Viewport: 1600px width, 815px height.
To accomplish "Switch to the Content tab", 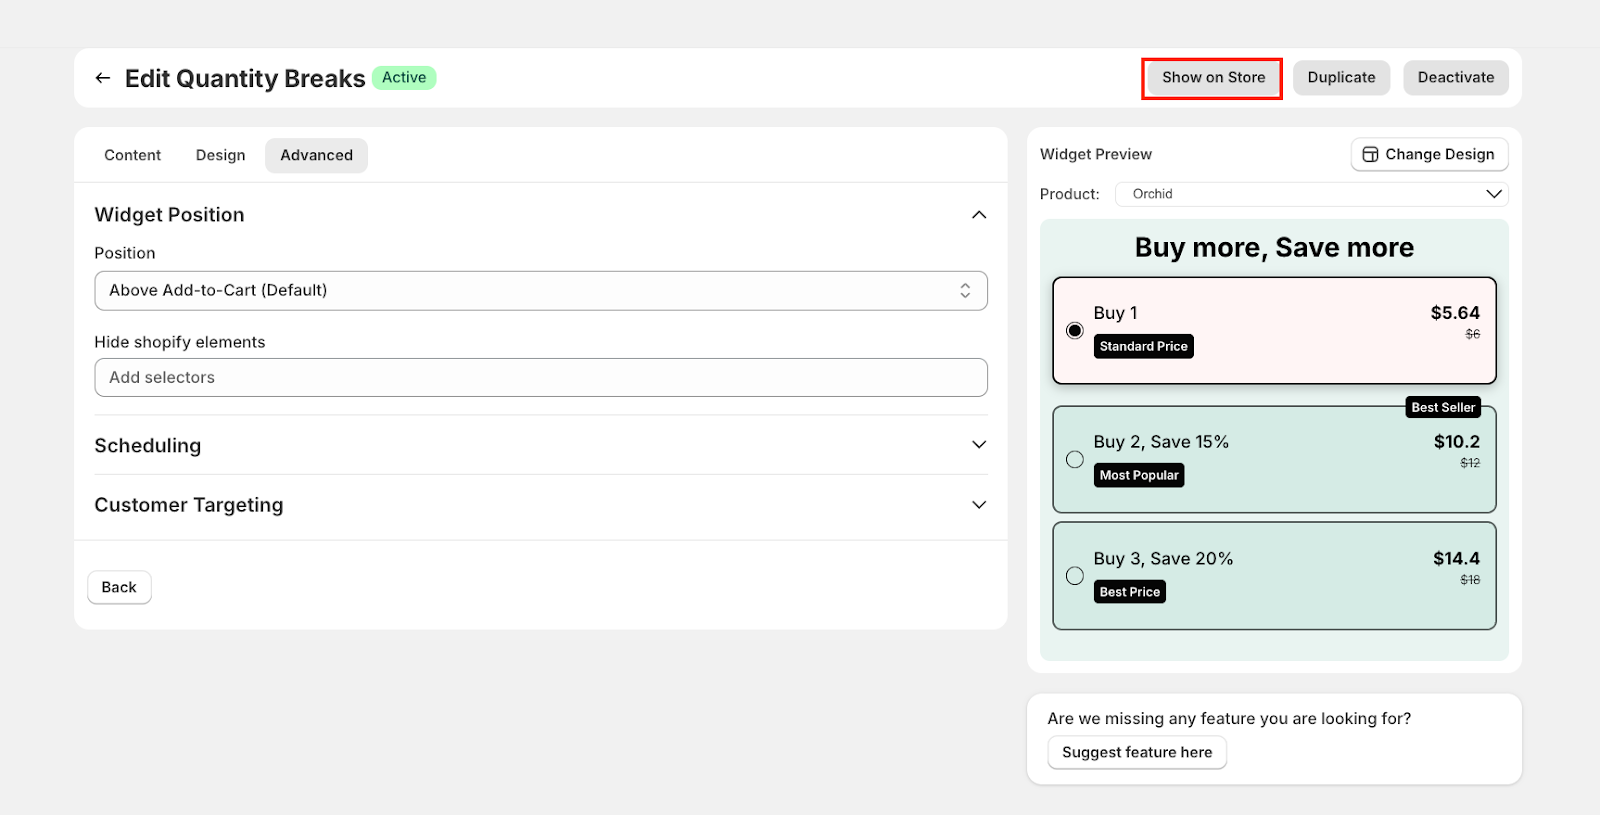I will pos(132,156).
